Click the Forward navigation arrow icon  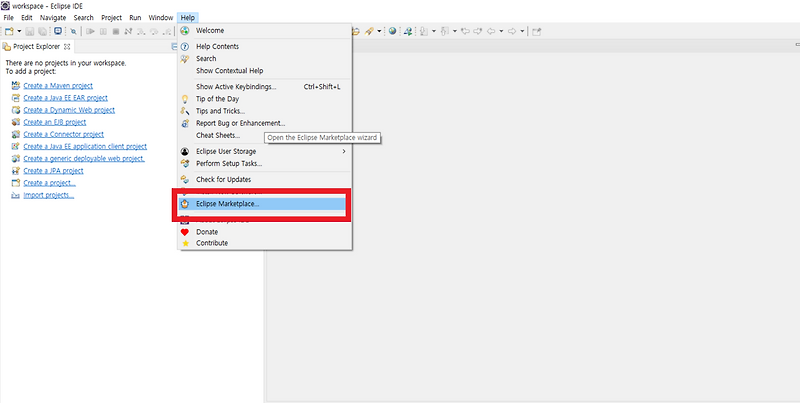pos(512,31)
